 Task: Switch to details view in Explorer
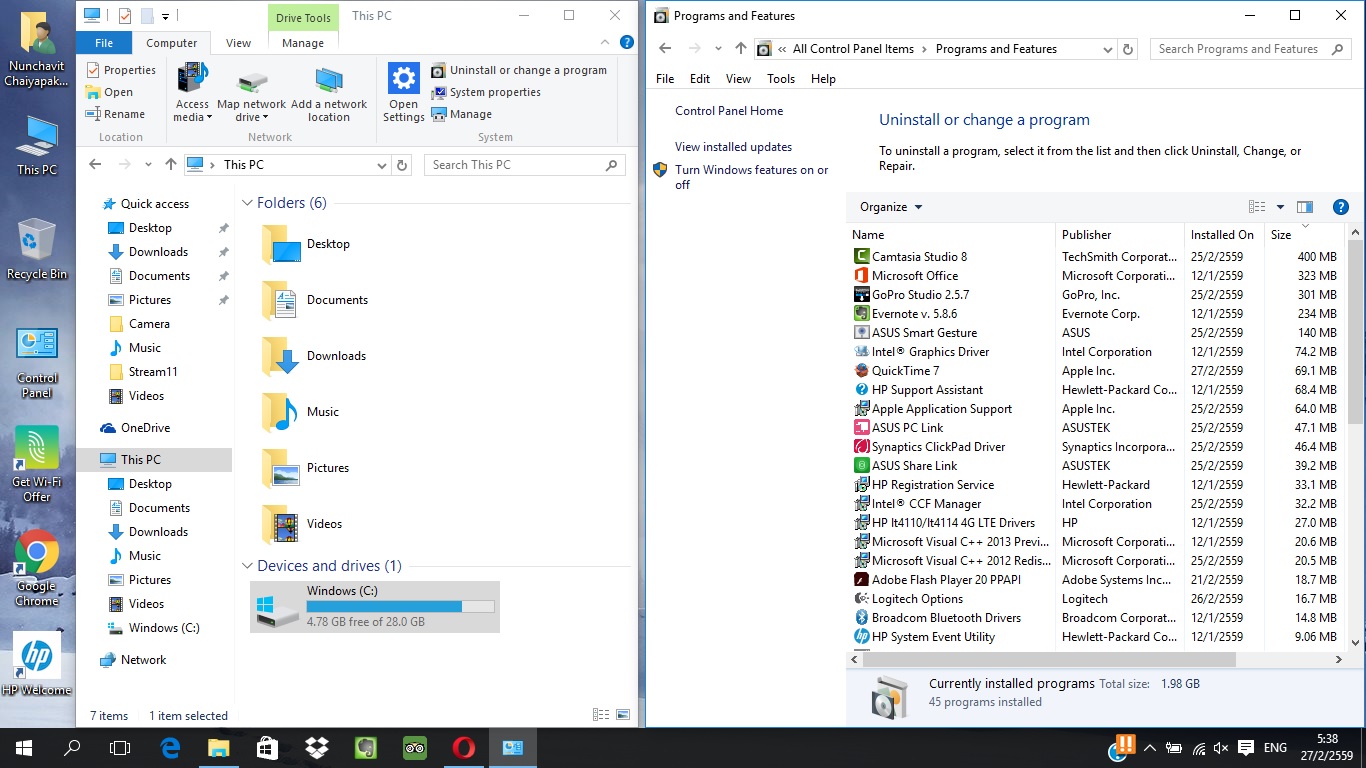pyautogui.click(x=601, y=715)
